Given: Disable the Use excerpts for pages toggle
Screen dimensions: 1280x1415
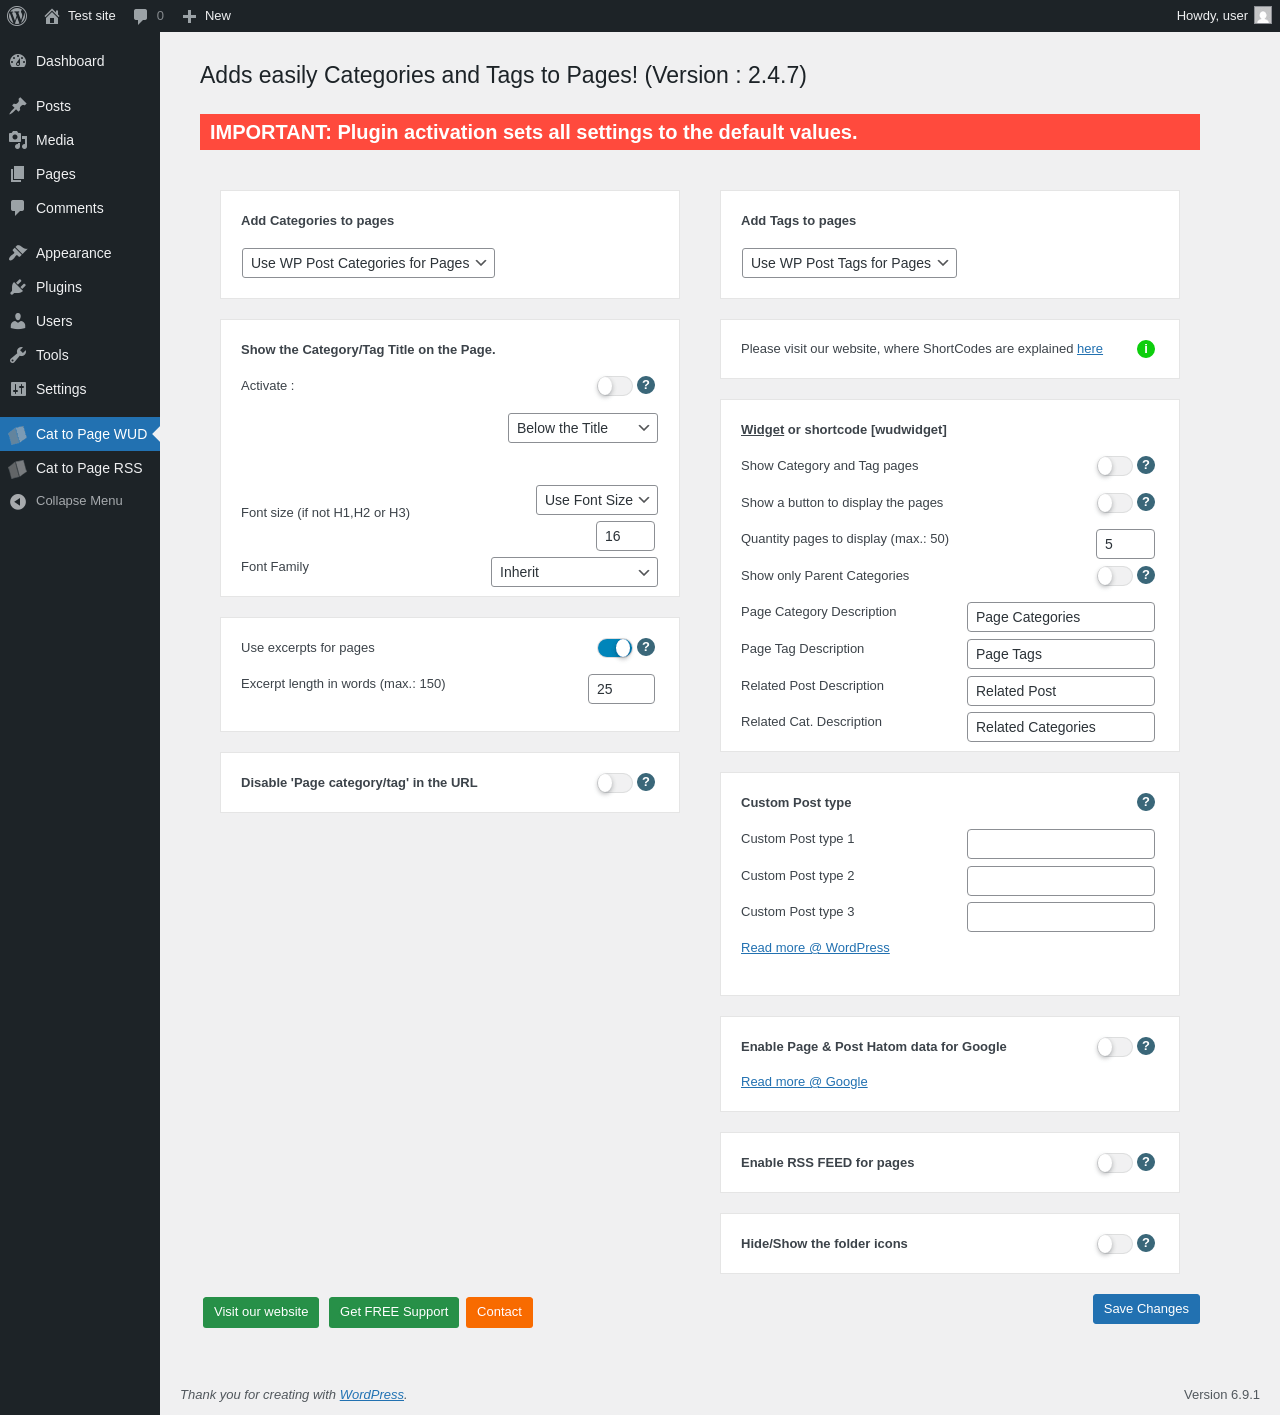Looking at the screenshot, I should point(615,648).
